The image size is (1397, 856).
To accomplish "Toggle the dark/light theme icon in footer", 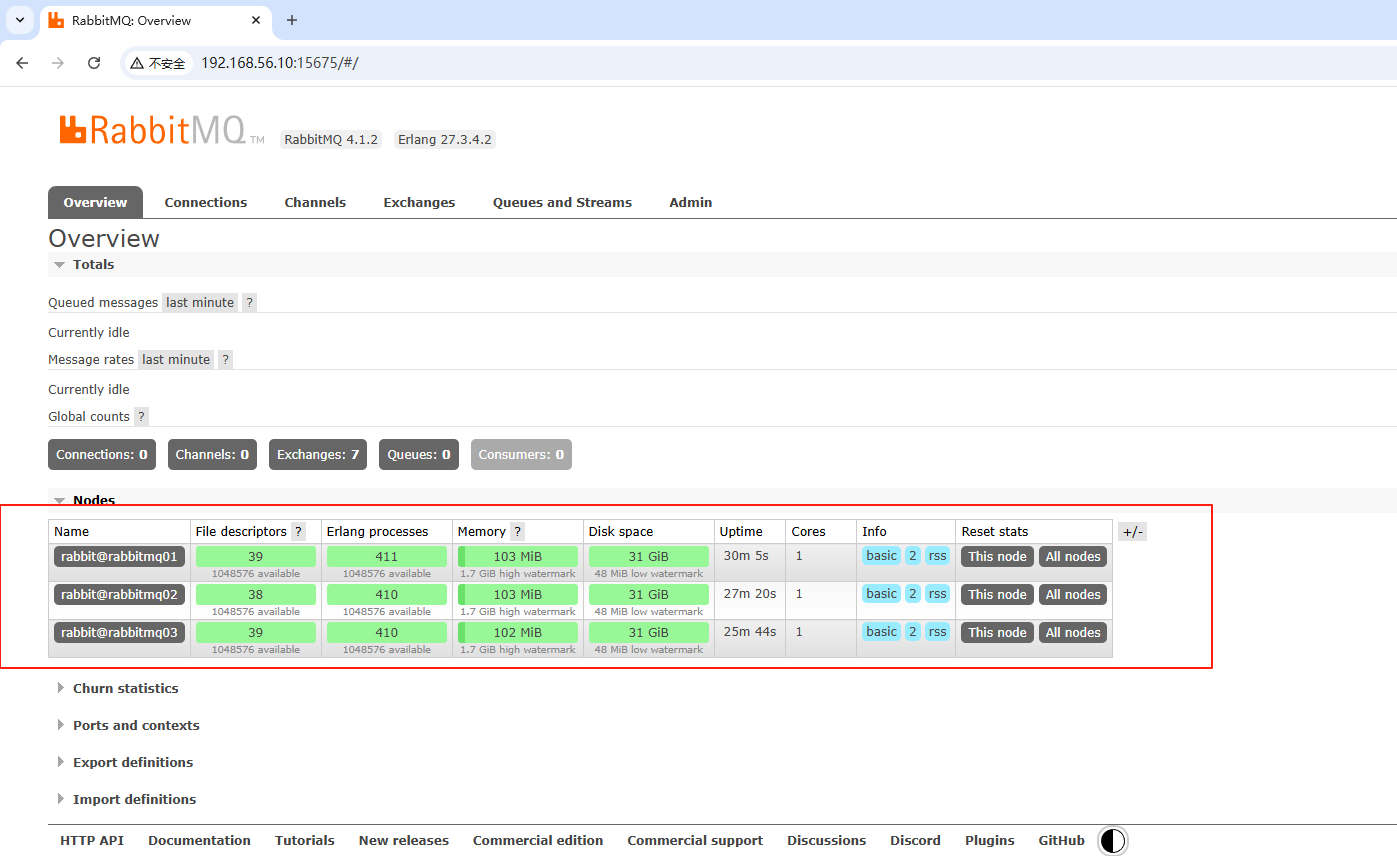I will [x=1112, y=841].
